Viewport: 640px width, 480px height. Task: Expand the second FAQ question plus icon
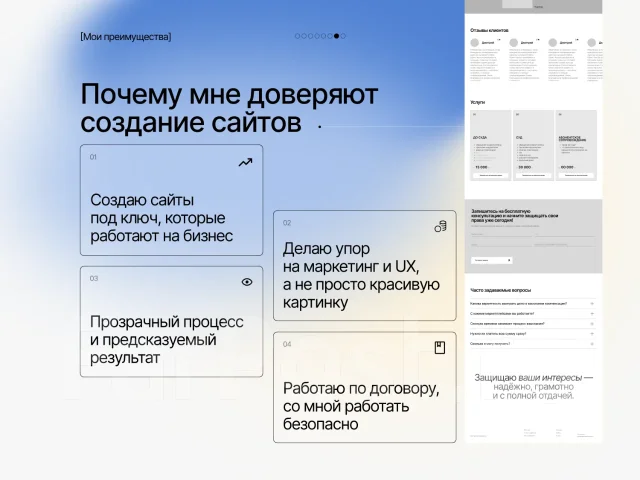[x=592, y=314]
